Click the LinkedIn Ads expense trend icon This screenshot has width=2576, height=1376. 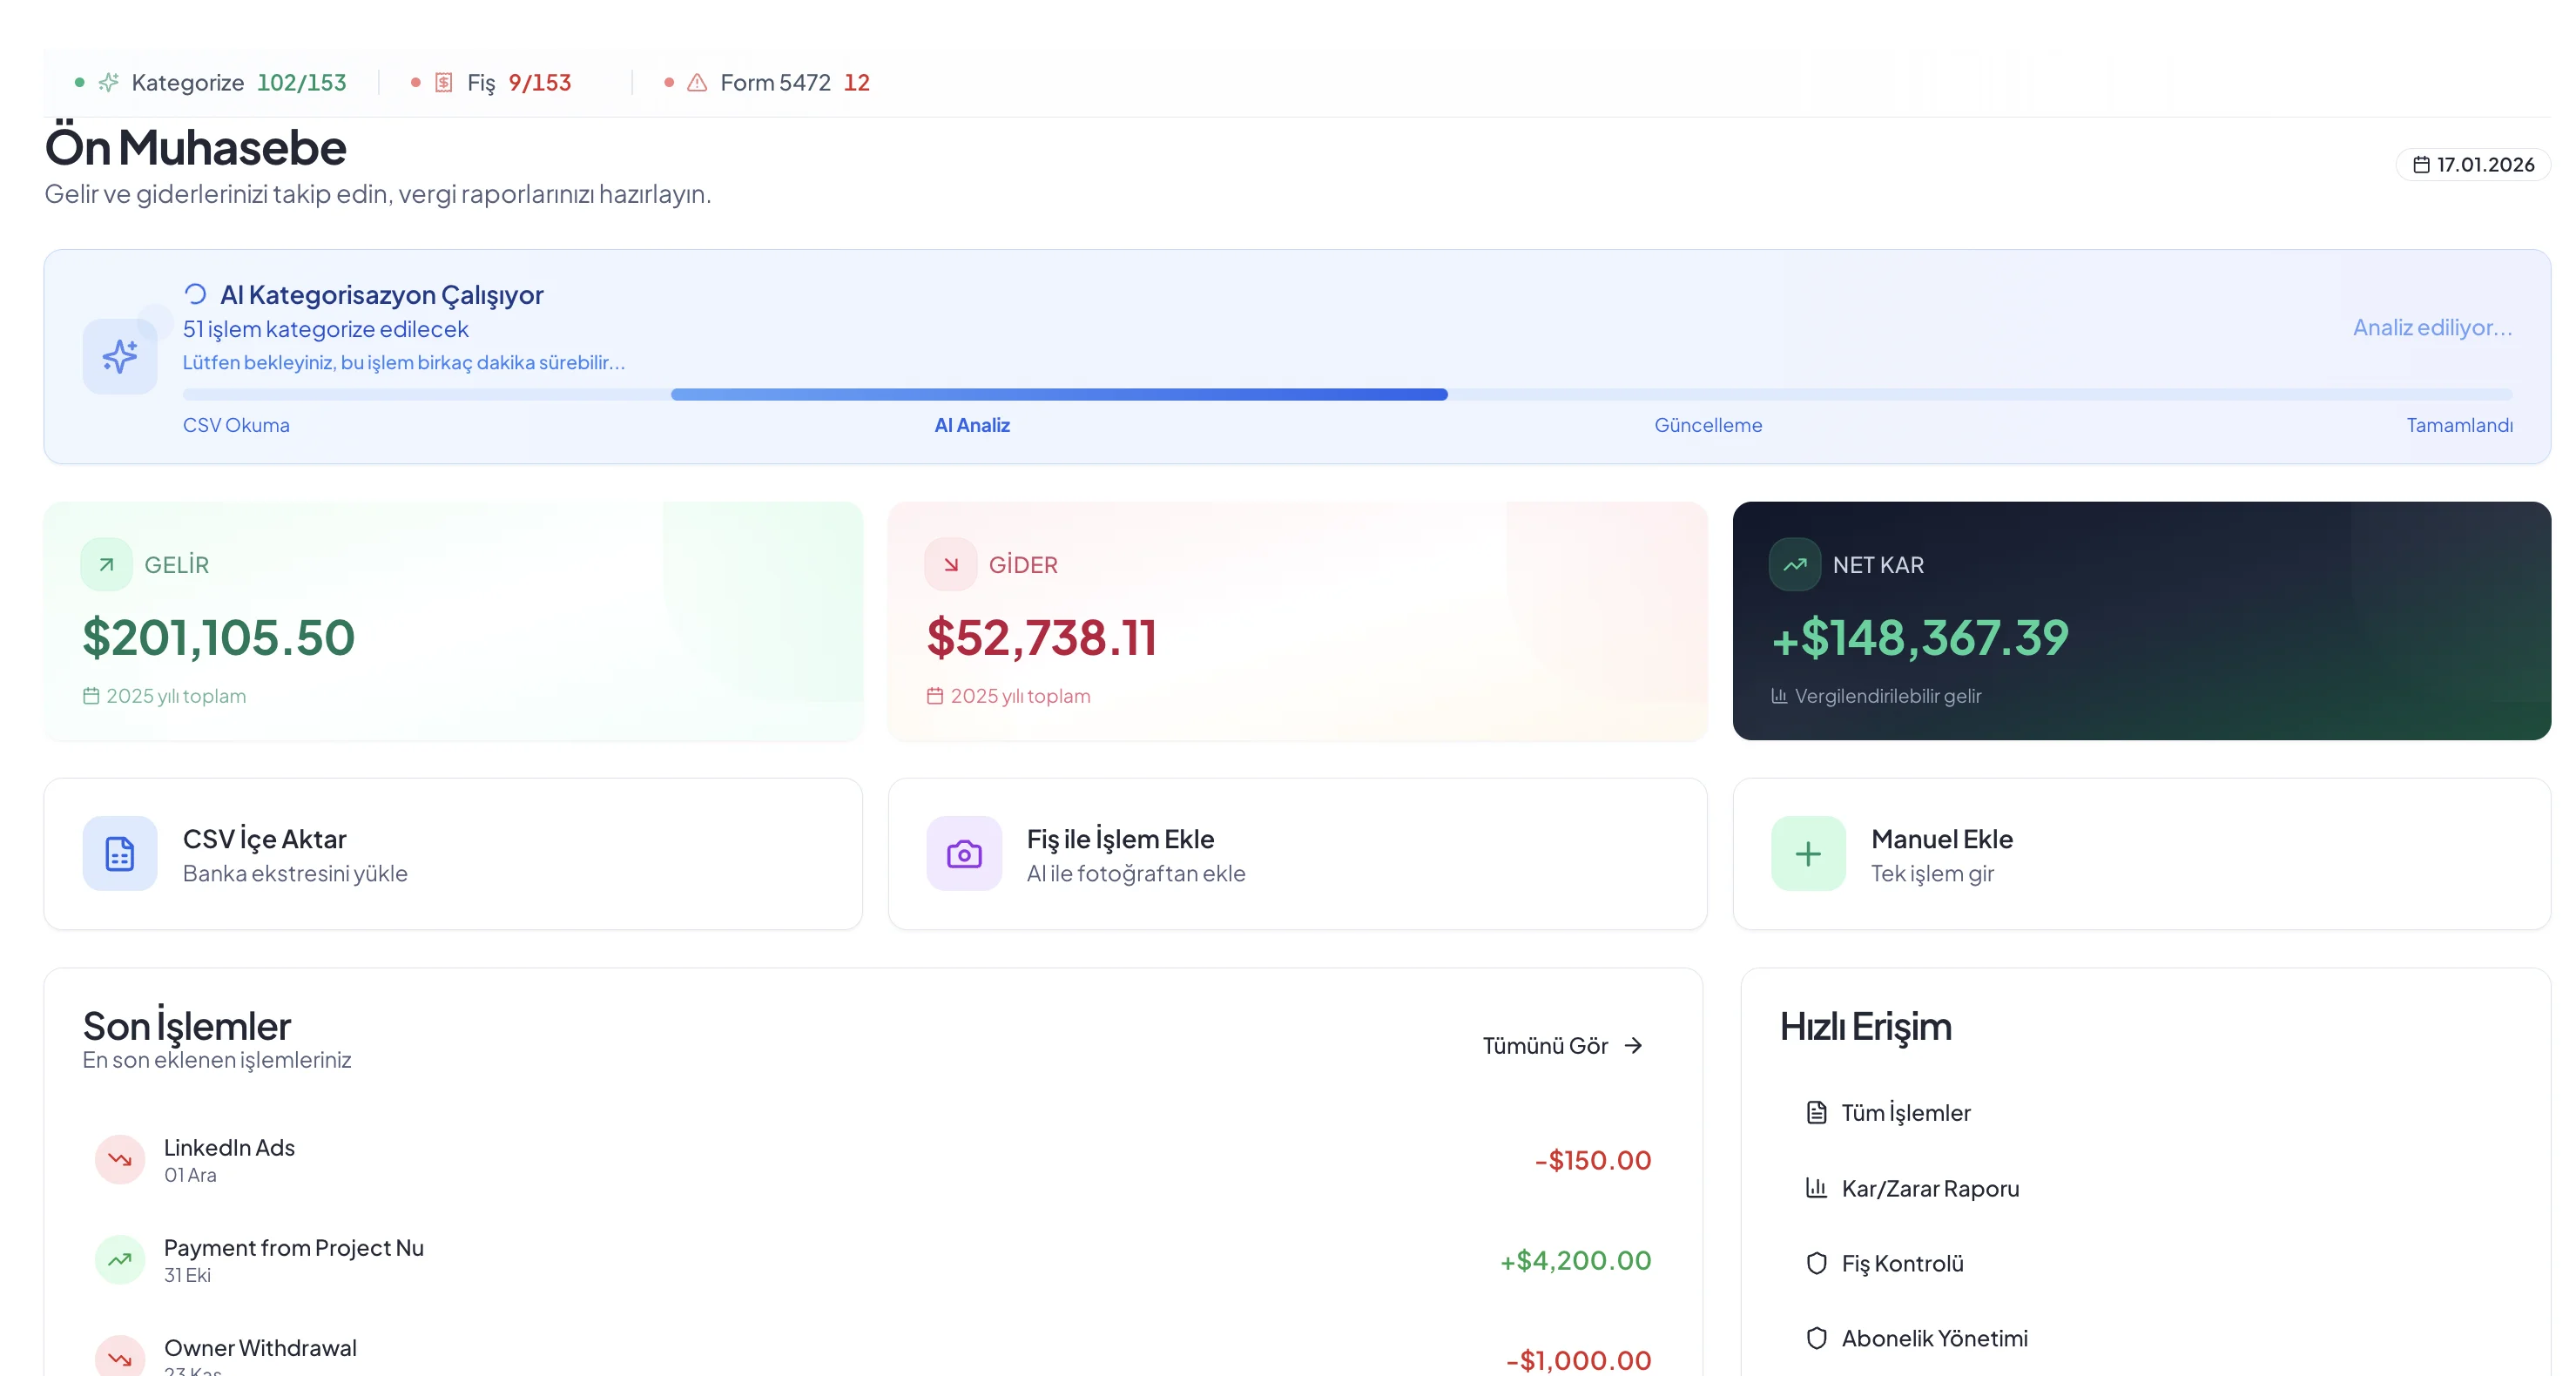119,1159
